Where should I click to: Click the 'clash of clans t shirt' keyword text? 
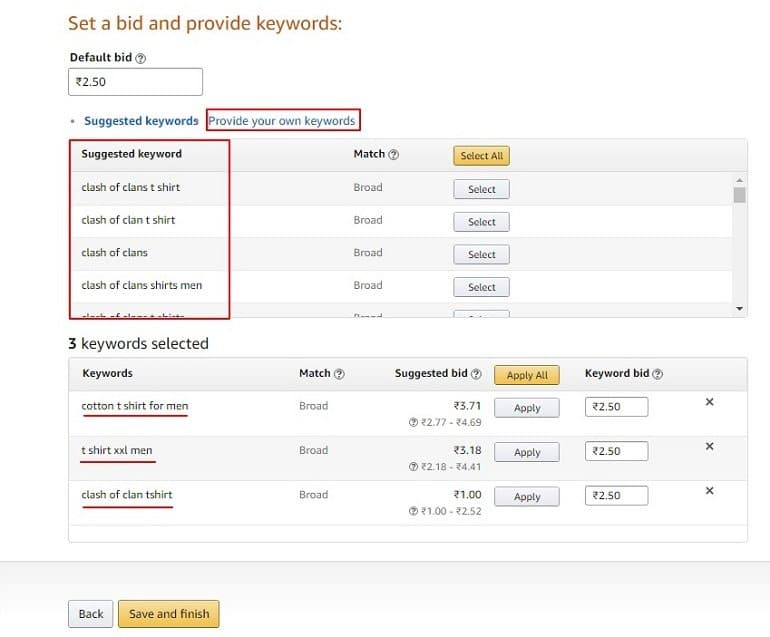pos(131,187)
